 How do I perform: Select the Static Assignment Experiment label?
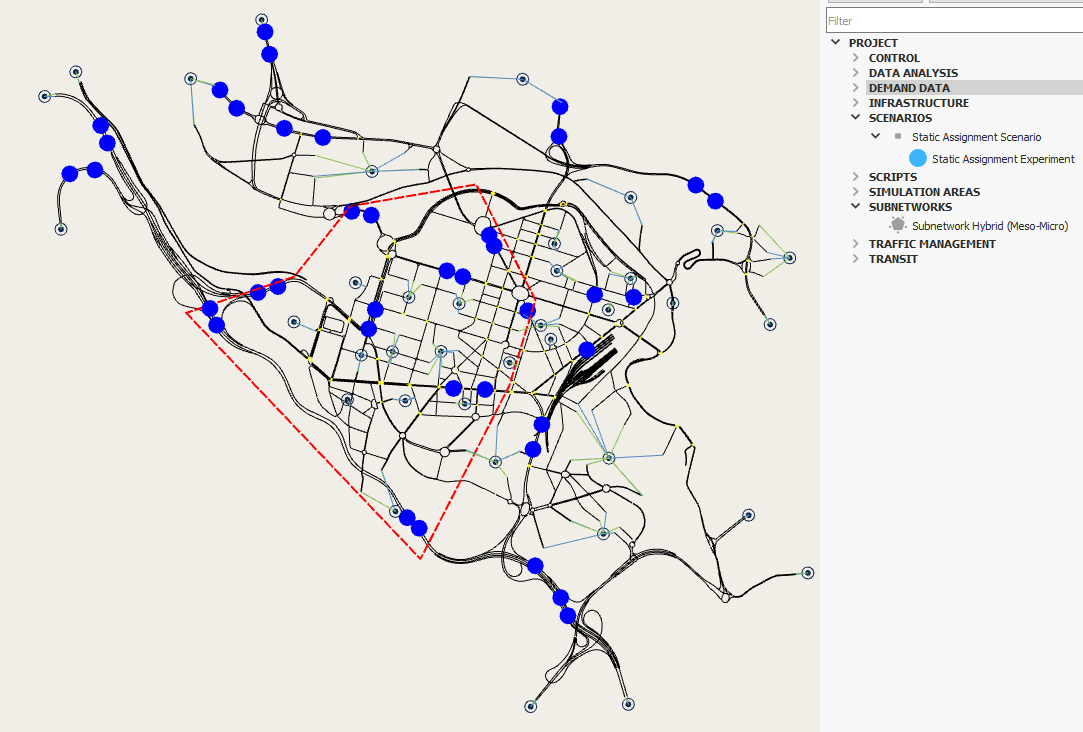pos(1003,159)
